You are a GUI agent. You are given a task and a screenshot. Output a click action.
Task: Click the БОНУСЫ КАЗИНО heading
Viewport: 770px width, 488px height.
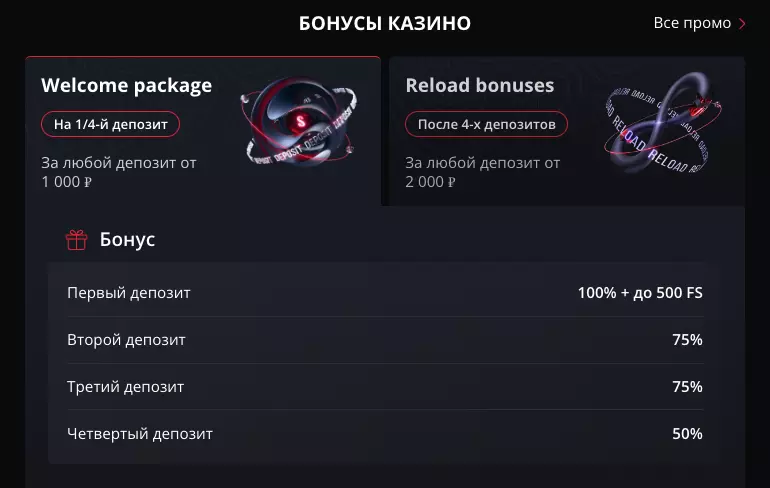click(x=385, y=23)
